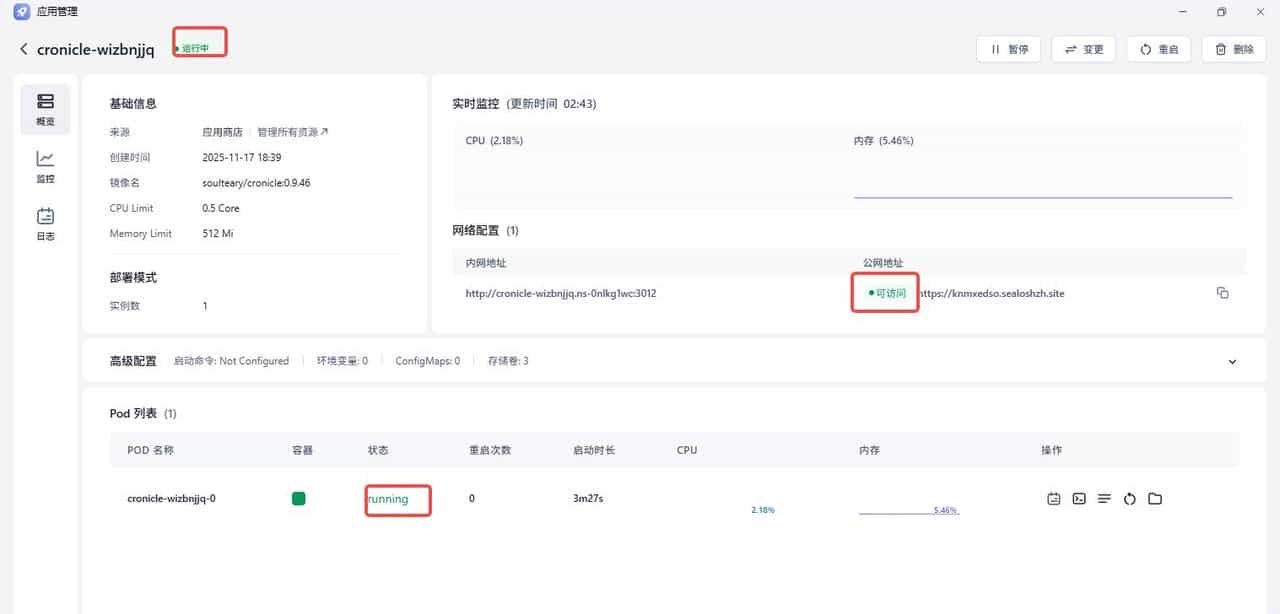Collapse the 高级配置 section chevron
1280x614 pixels.
[1231, 361]
